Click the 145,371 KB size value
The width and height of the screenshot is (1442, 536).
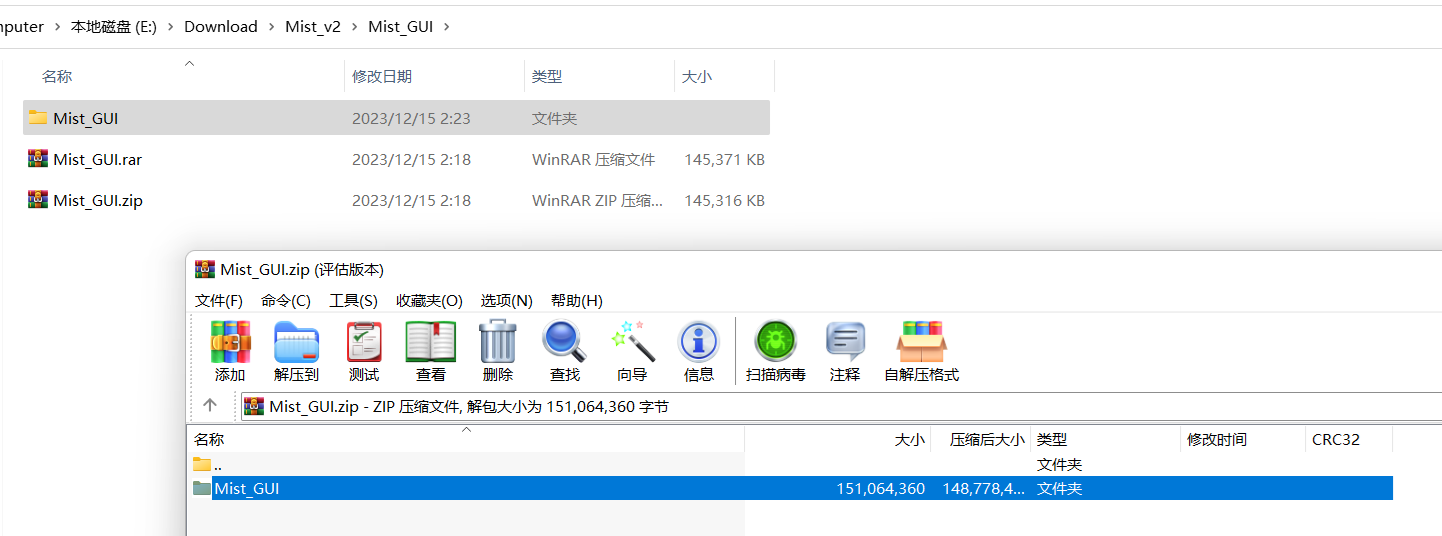pos(724,159)
